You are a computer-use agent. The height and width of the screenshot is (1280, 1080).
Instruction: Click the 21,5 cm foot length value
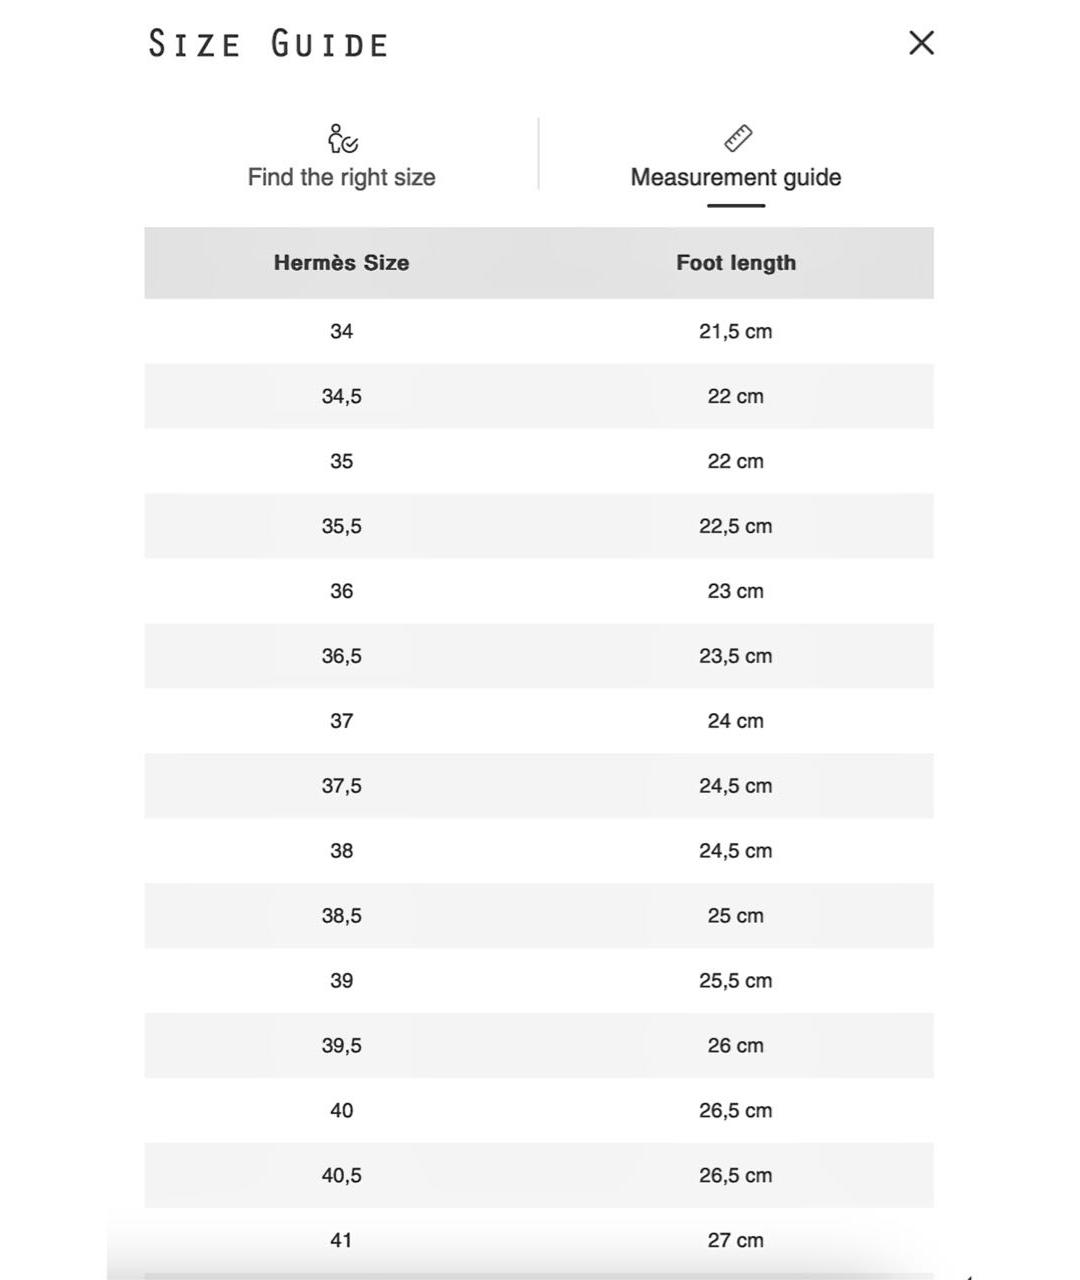(x=735, y=331)
